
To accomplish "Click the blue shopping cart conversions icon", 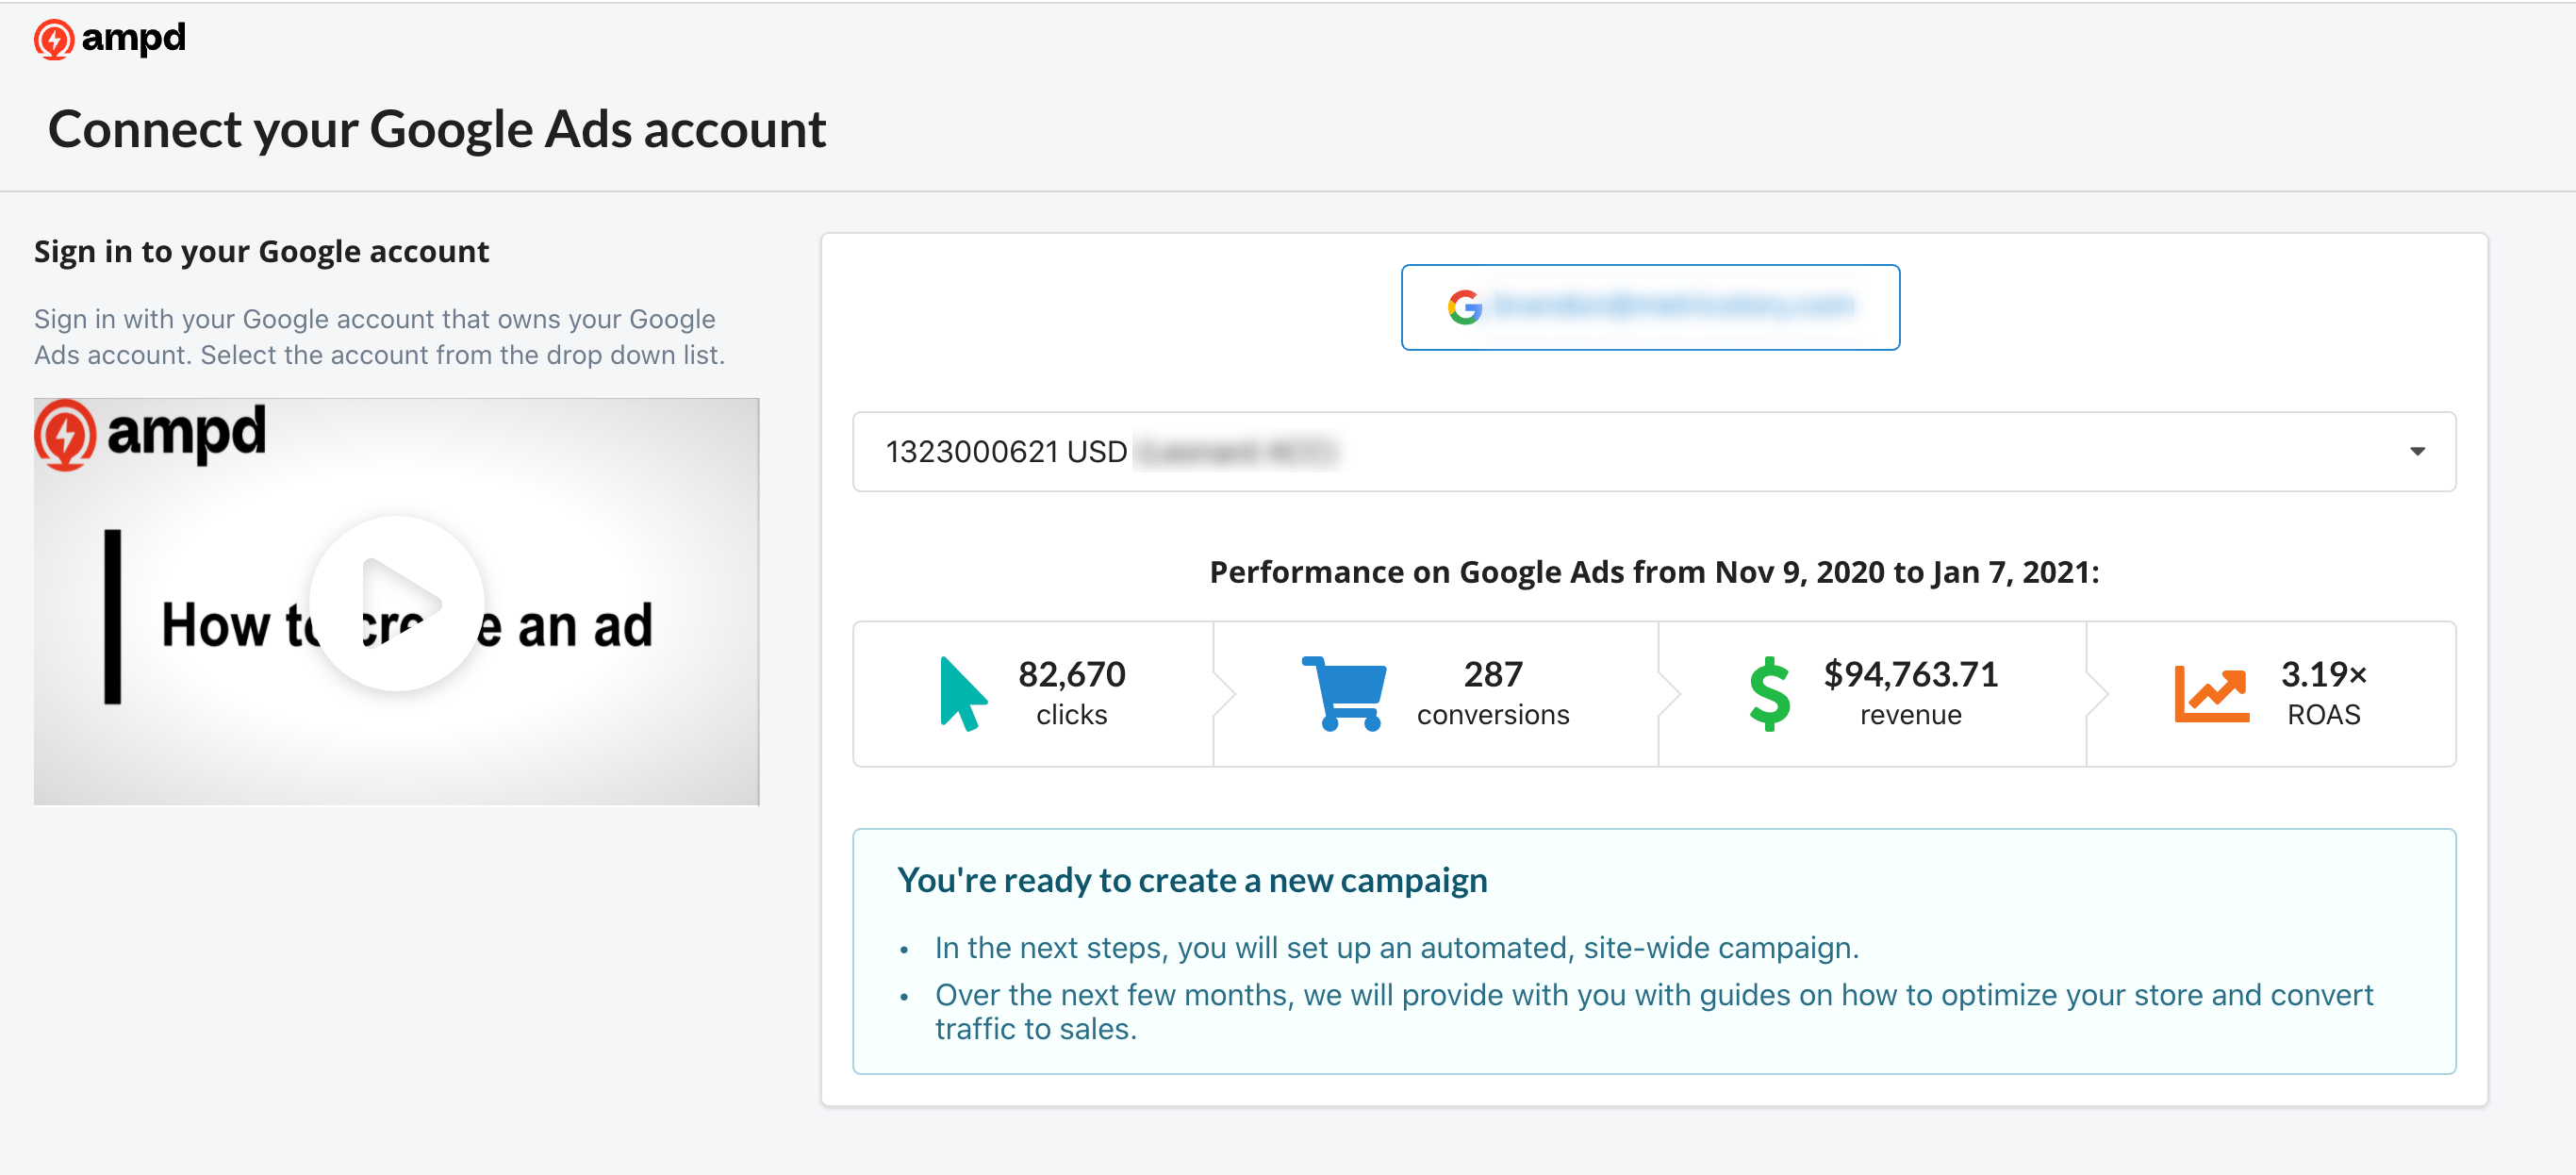I will [x=1345, y=694].
